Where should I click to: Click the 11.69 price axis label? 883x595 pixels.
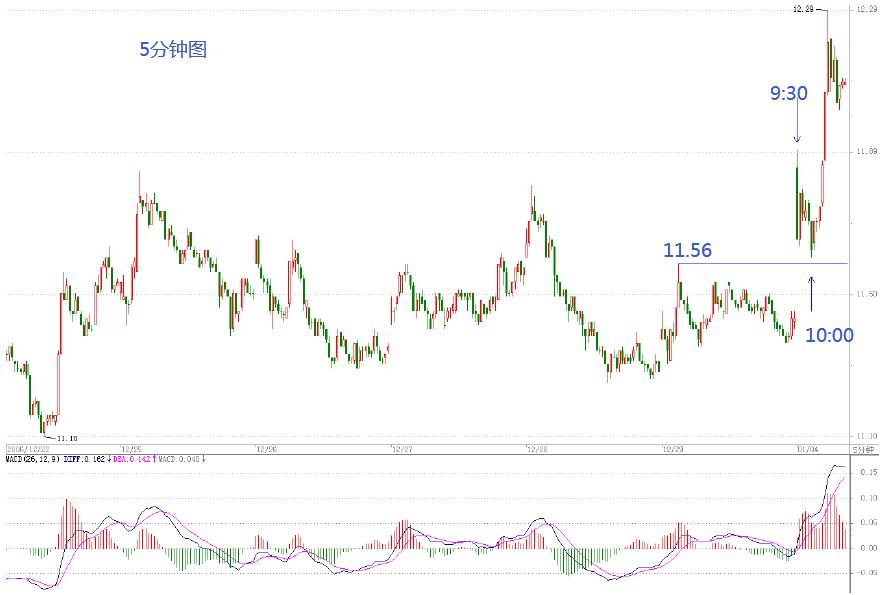[x=867, y=152]
